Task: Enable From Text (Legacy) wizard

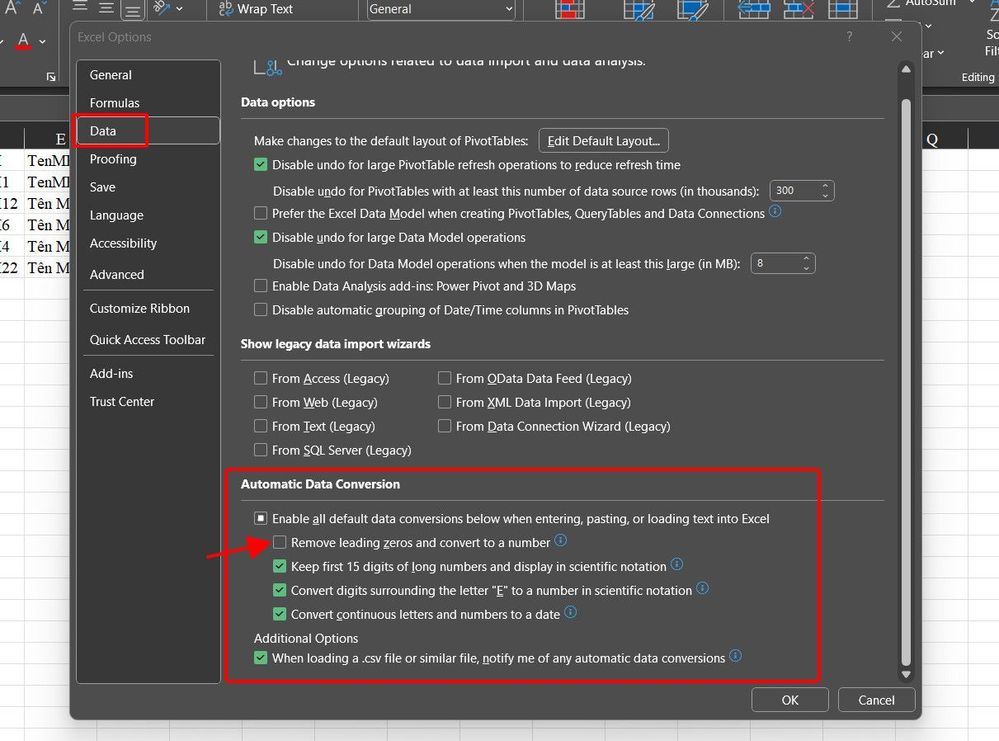Action: click(261, 426)
